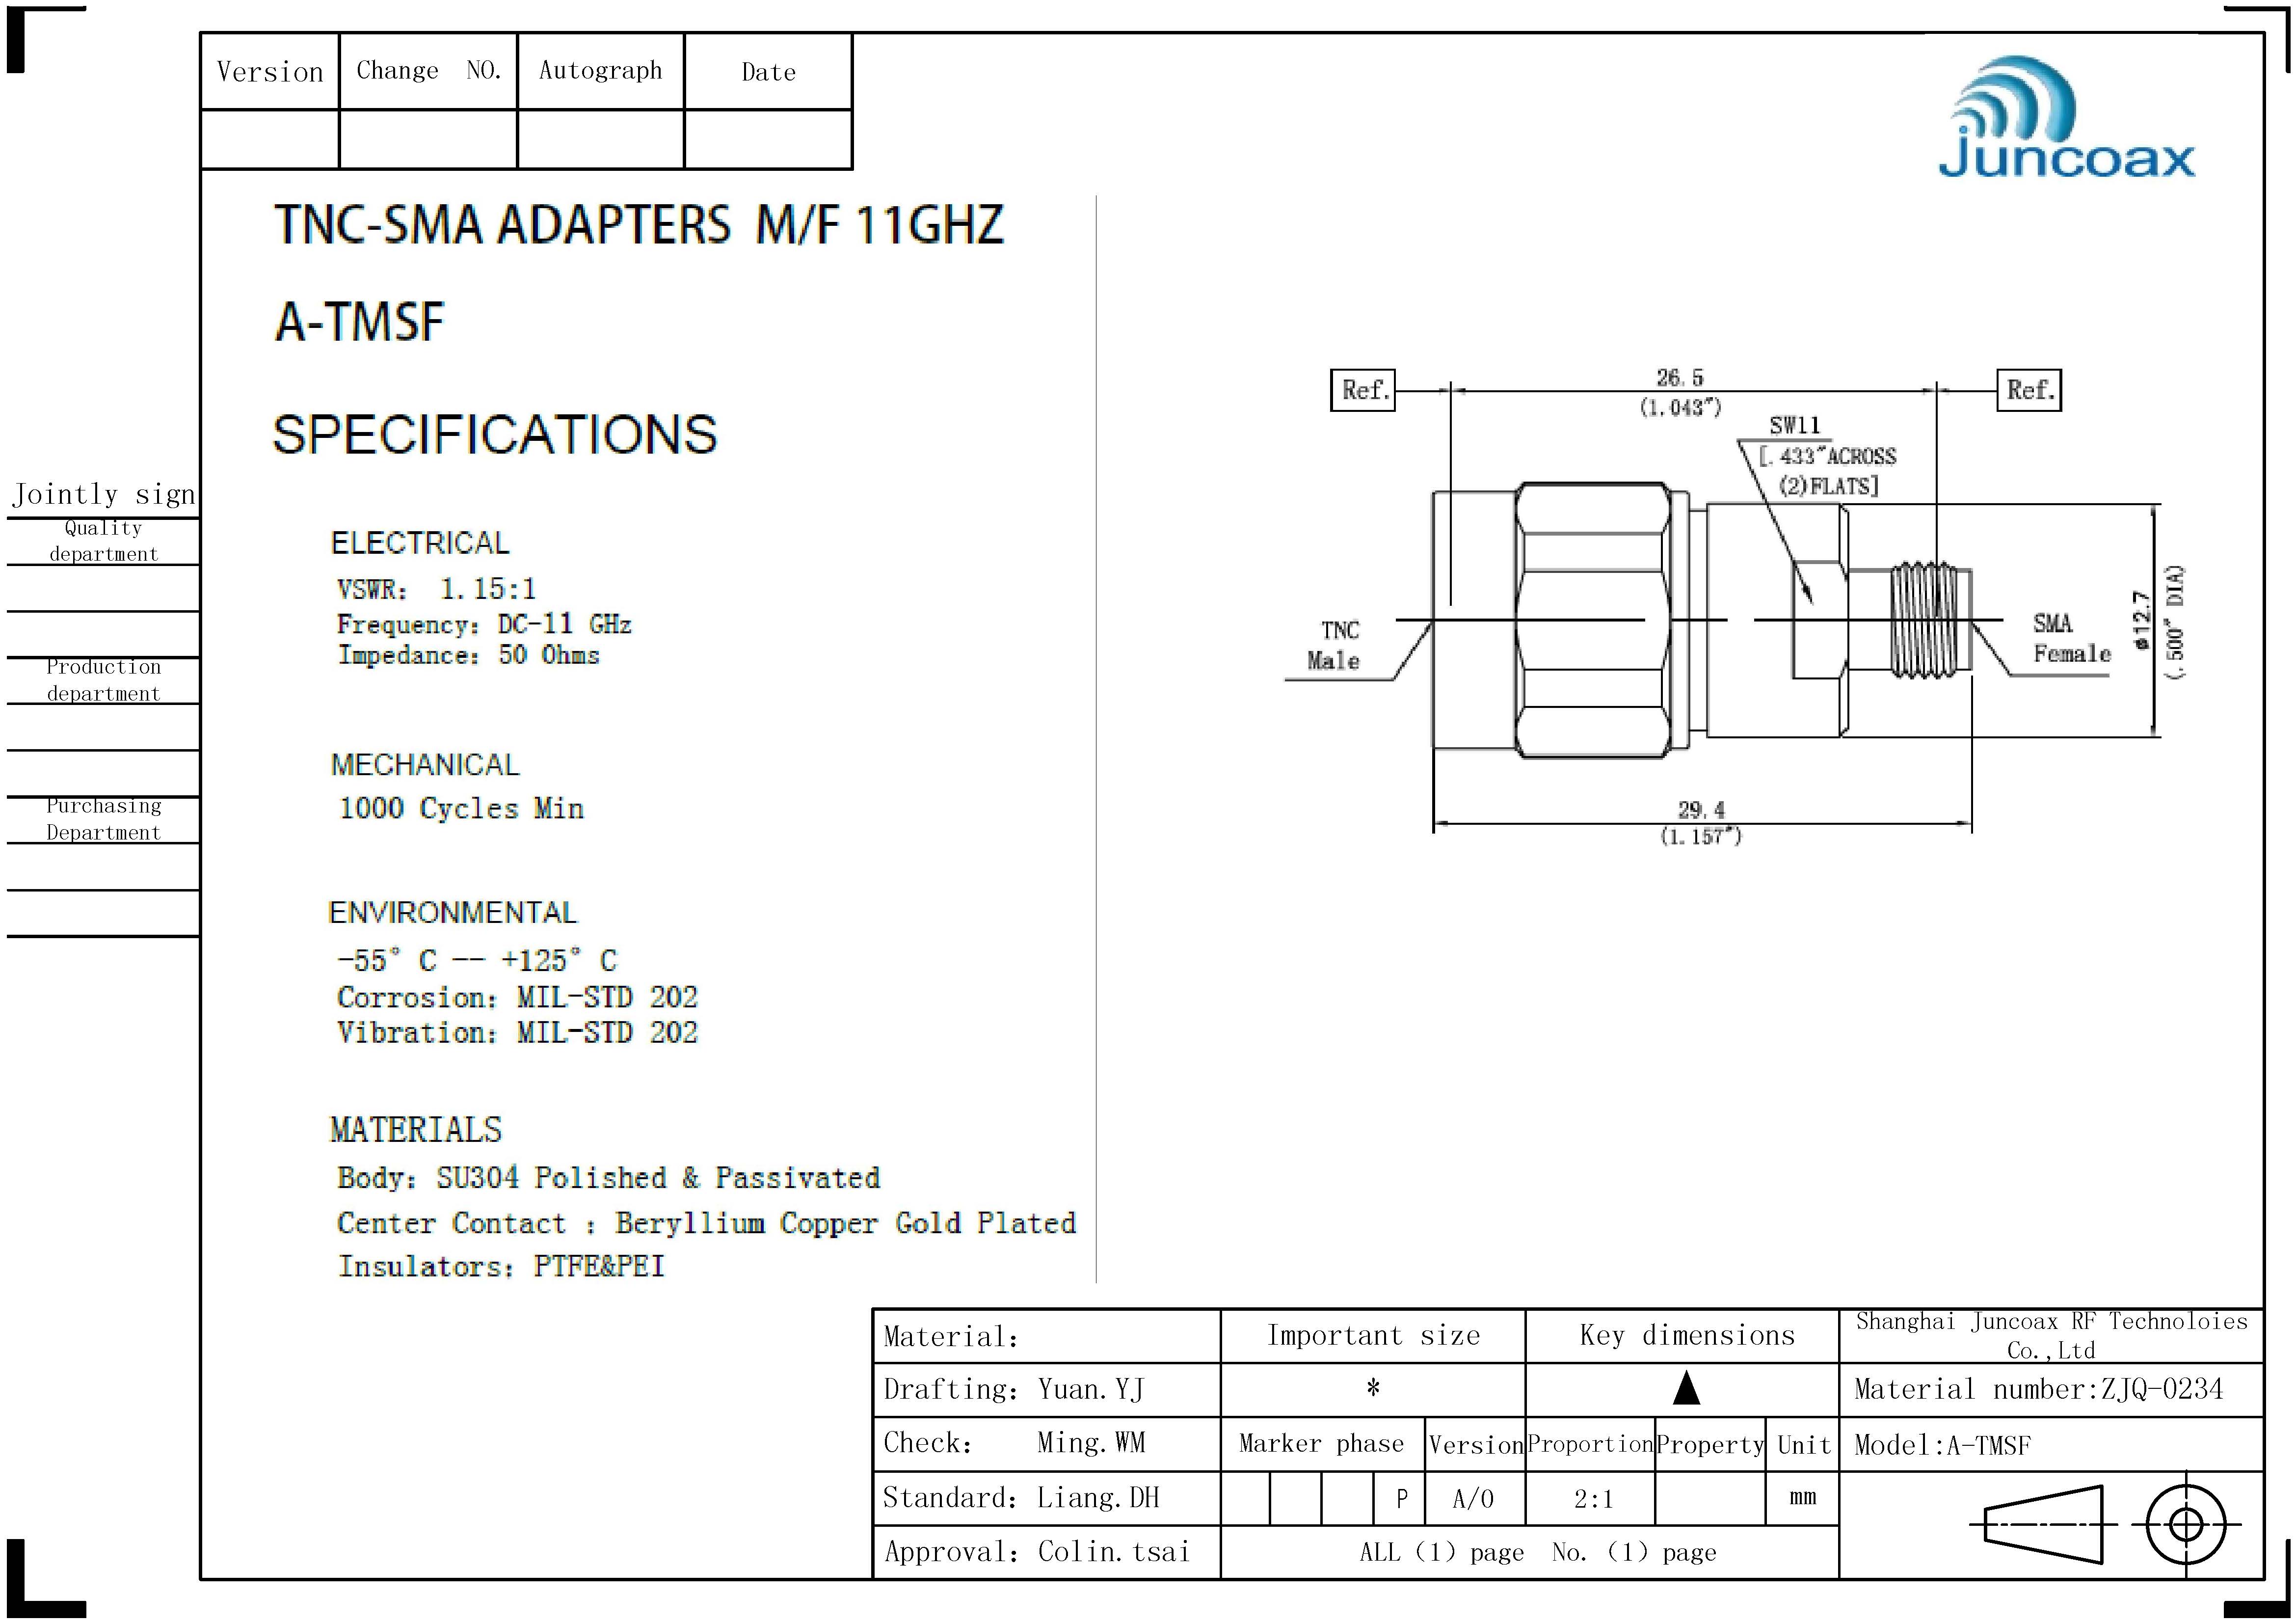Click the left Ref. box
The image size is (2296, 1623).
tap(1363, 390)
